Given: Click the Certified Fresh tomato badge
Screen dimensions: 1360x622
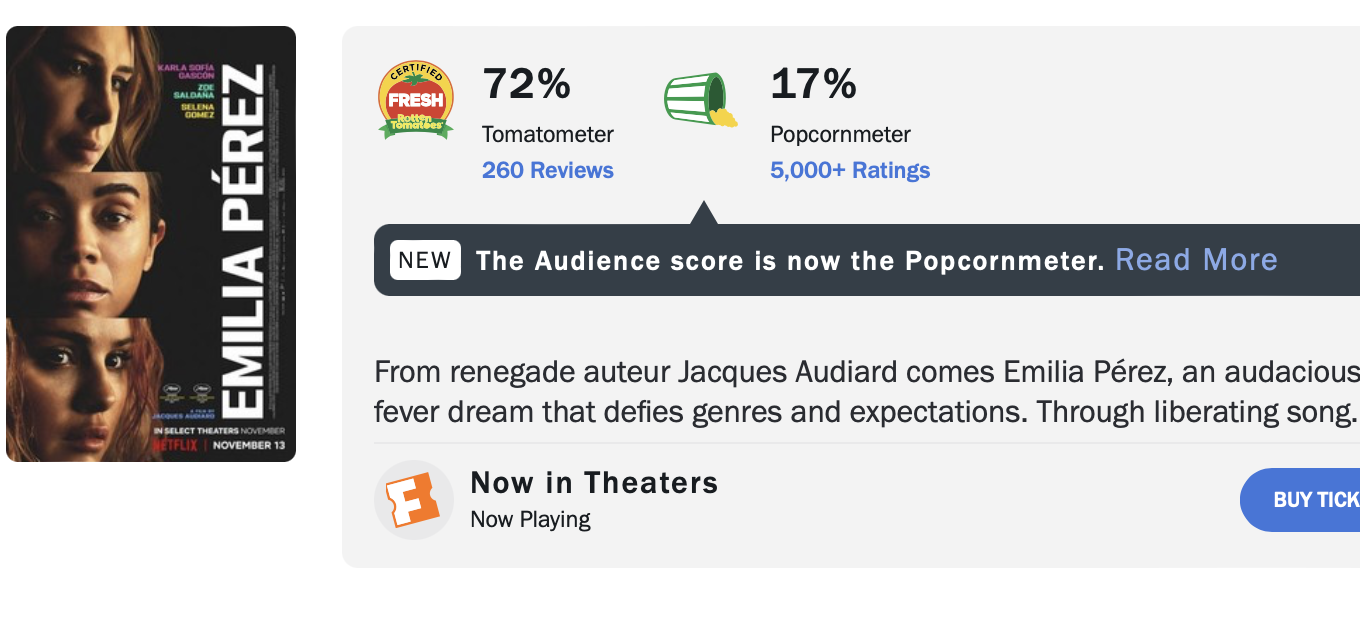Looking at the screenshot, I should point(415,100).
